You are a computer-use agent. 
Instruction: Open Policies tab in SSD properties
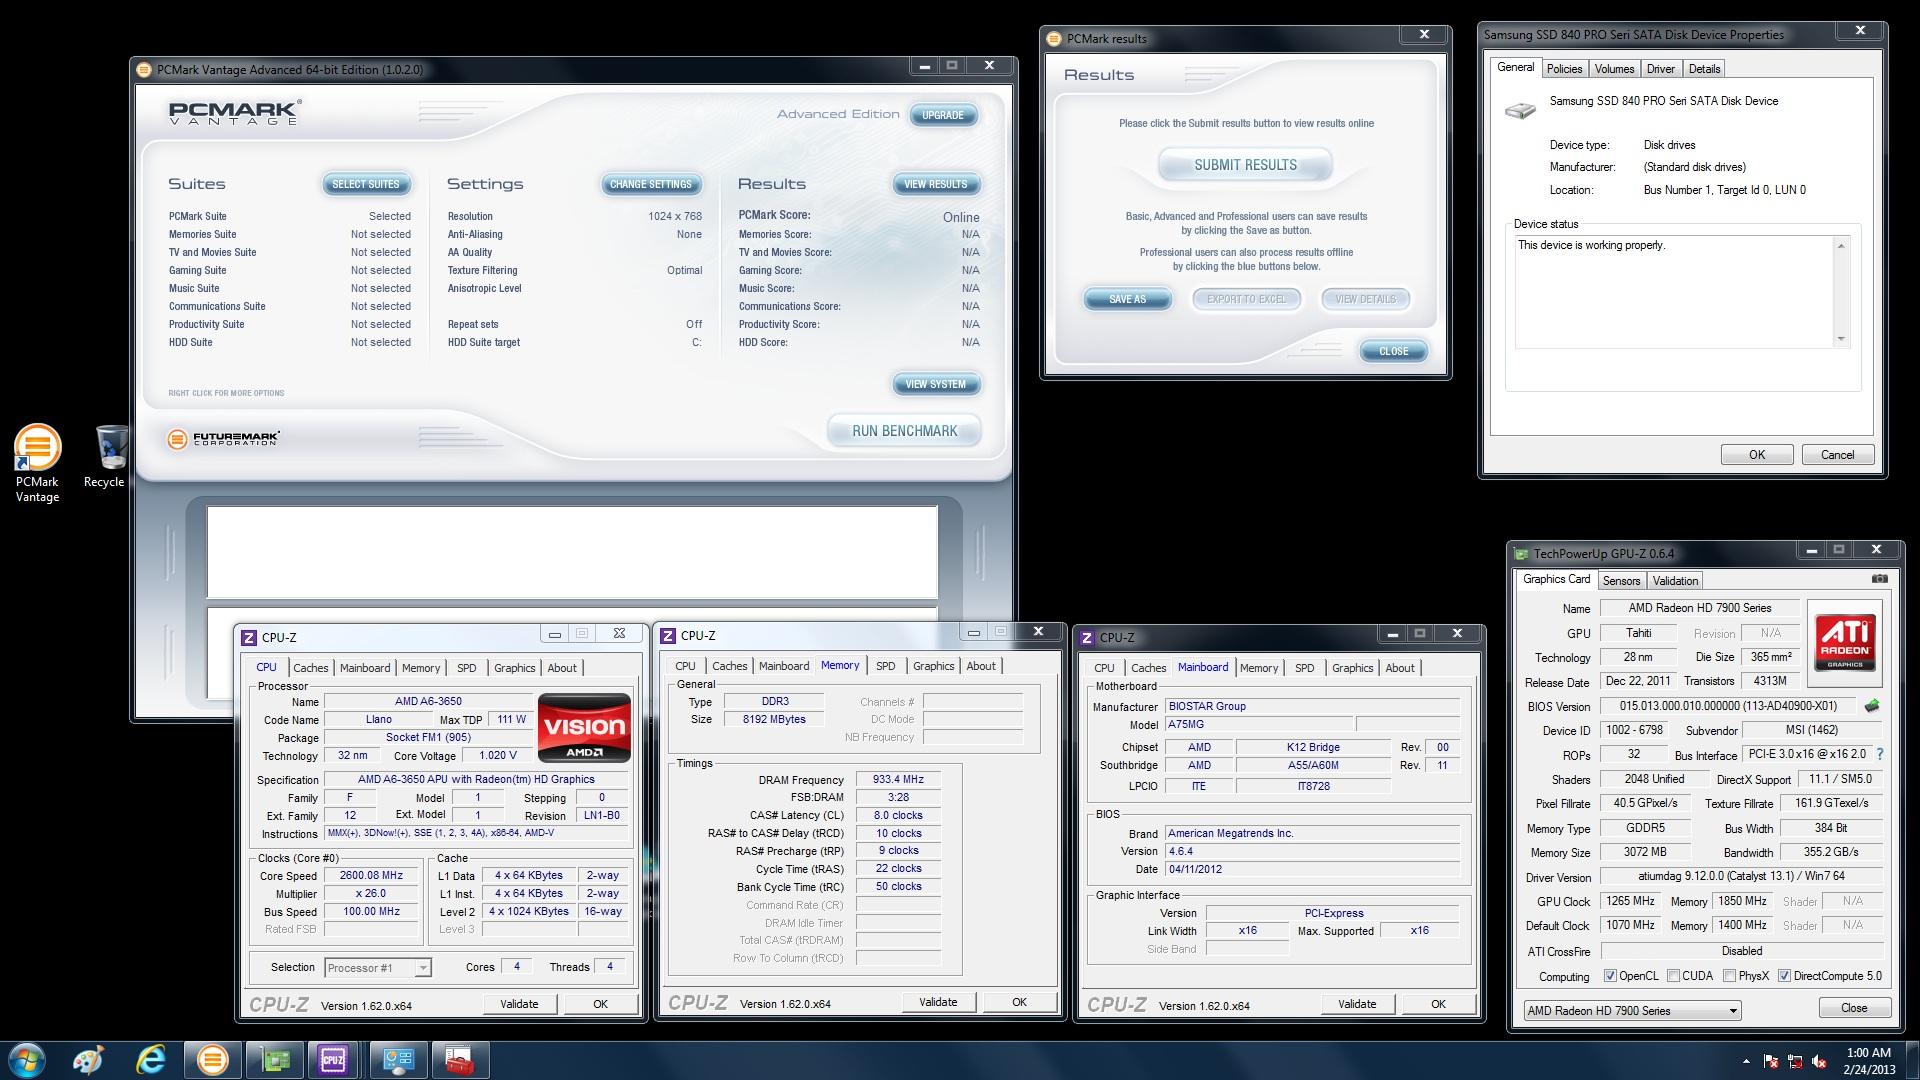tap(1564, 69)
